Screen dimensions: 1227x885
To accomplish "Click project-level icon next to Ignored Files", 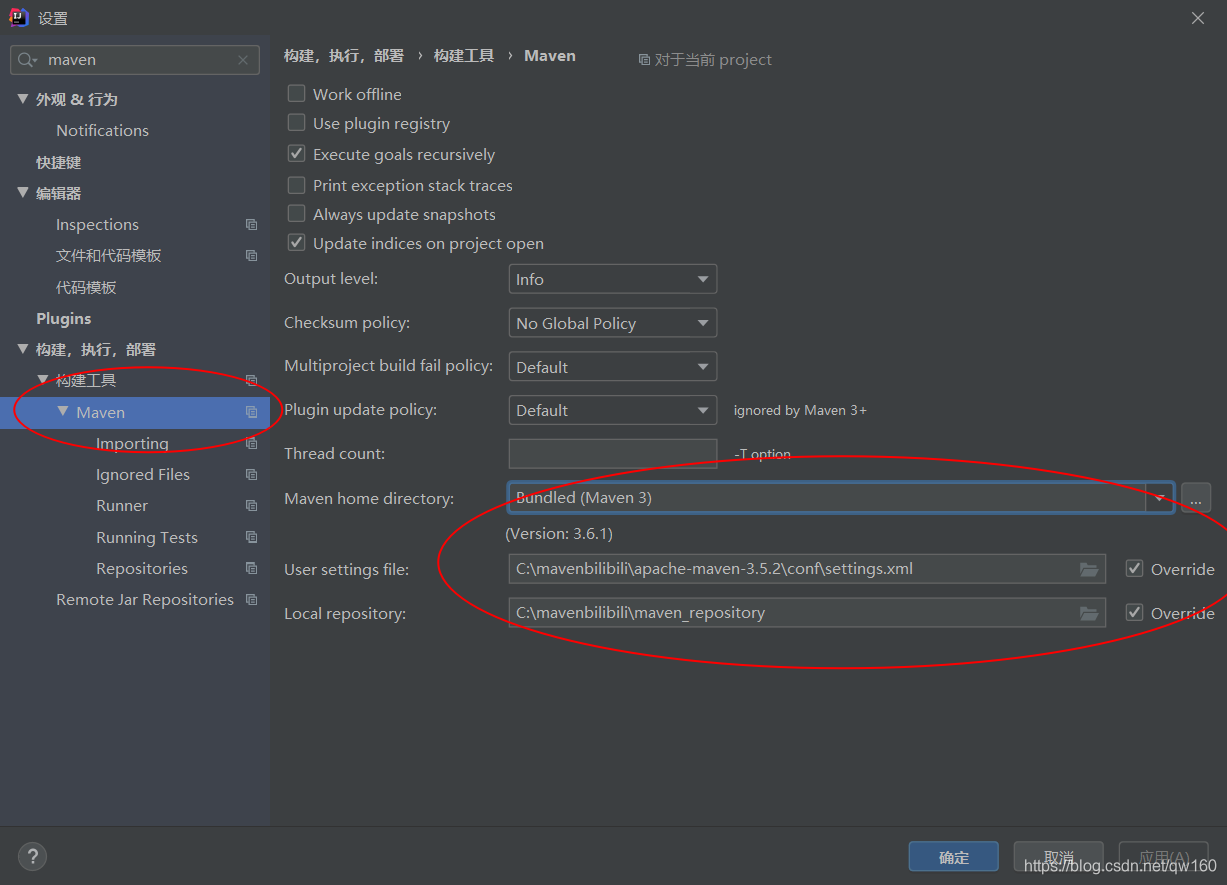I will pos(251,475).
